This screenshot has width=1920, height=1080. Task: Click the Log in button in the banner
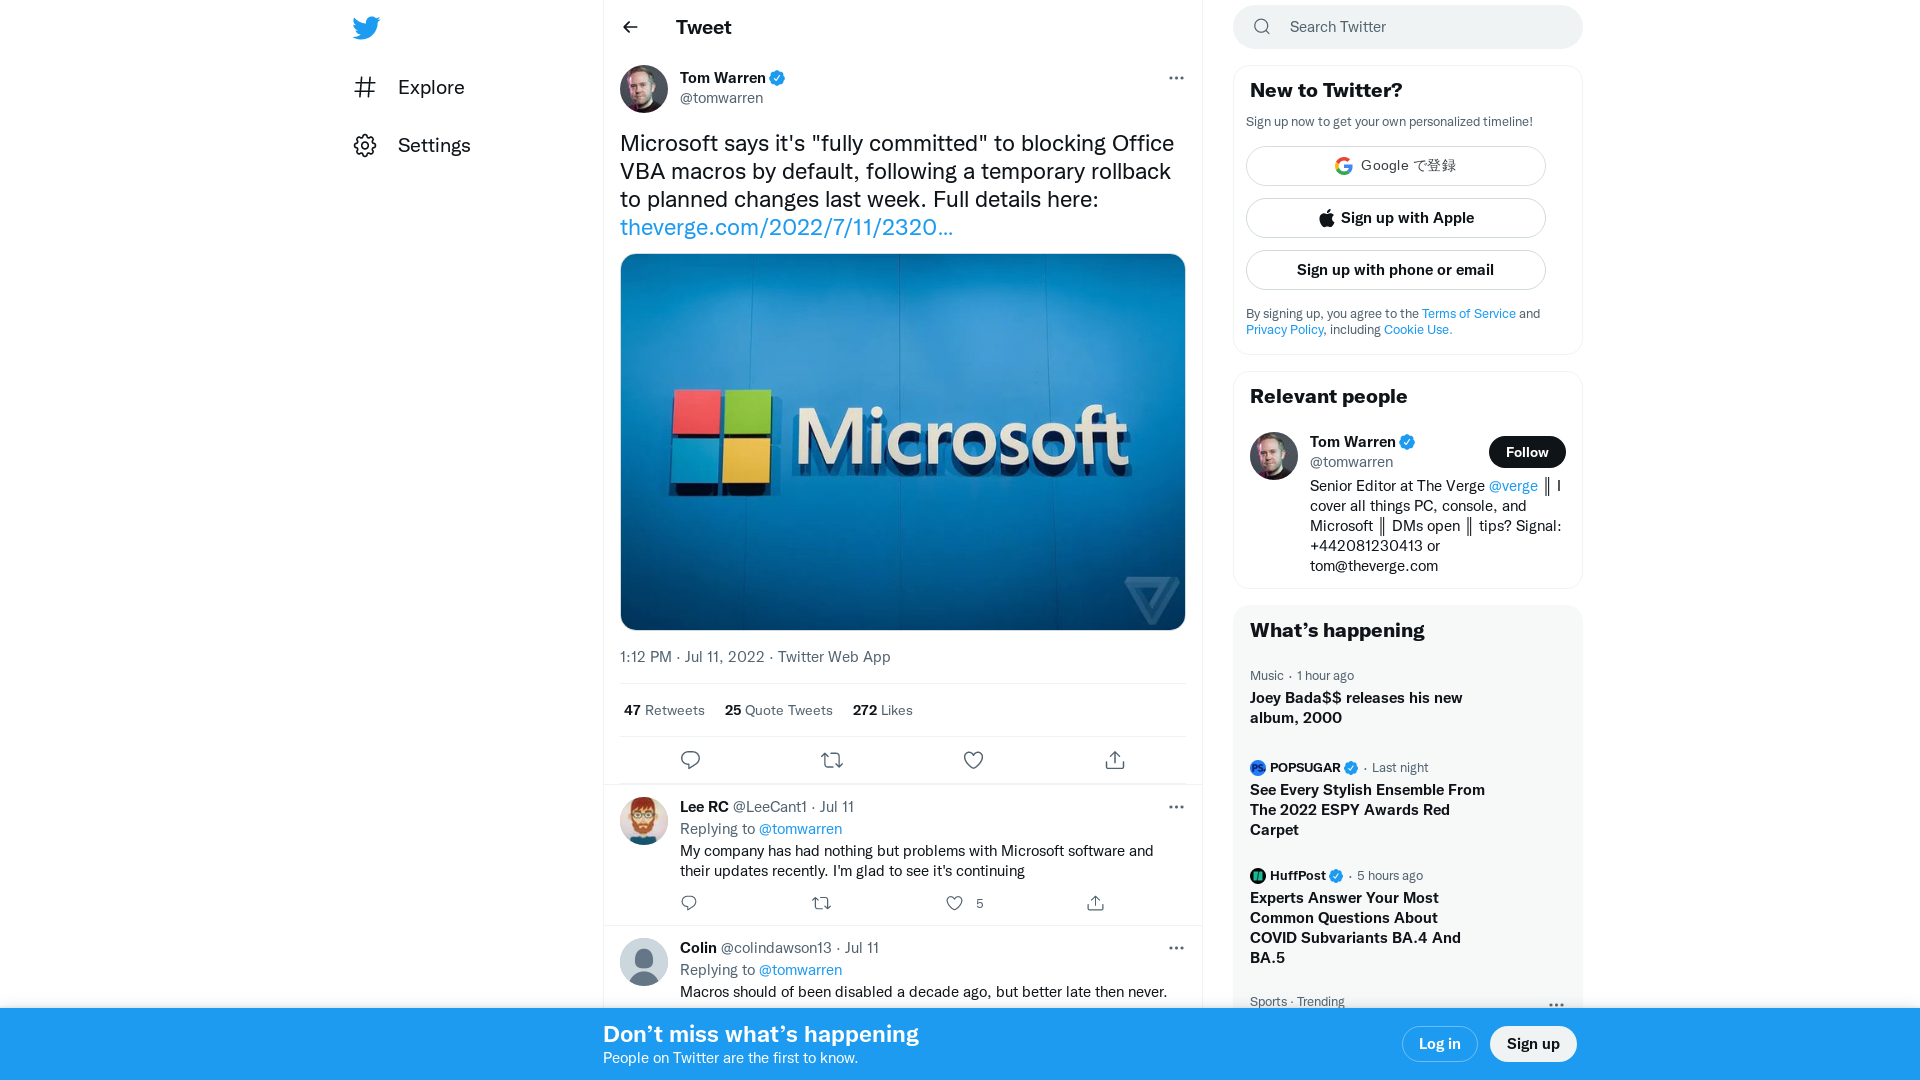click(1439, 1043)
